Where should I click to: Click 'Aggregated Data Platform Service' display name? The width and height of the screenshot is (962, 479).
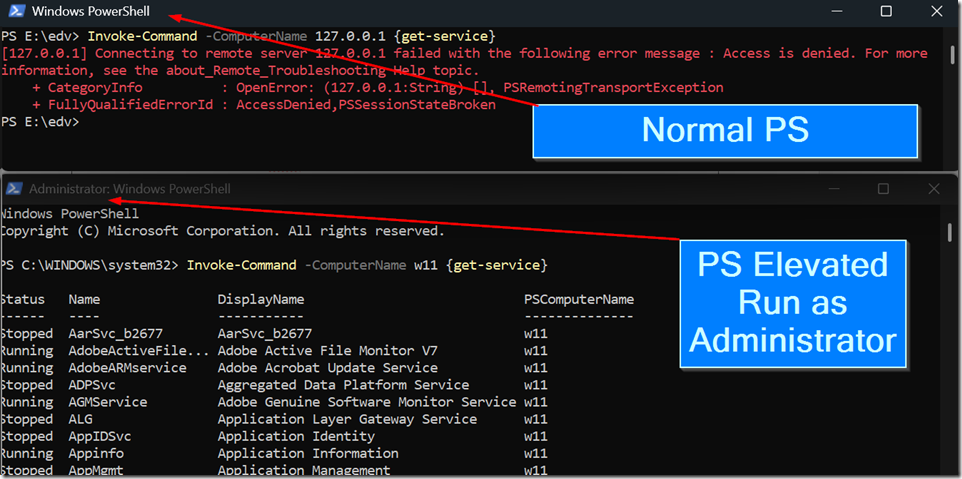(x=344, y=386)
